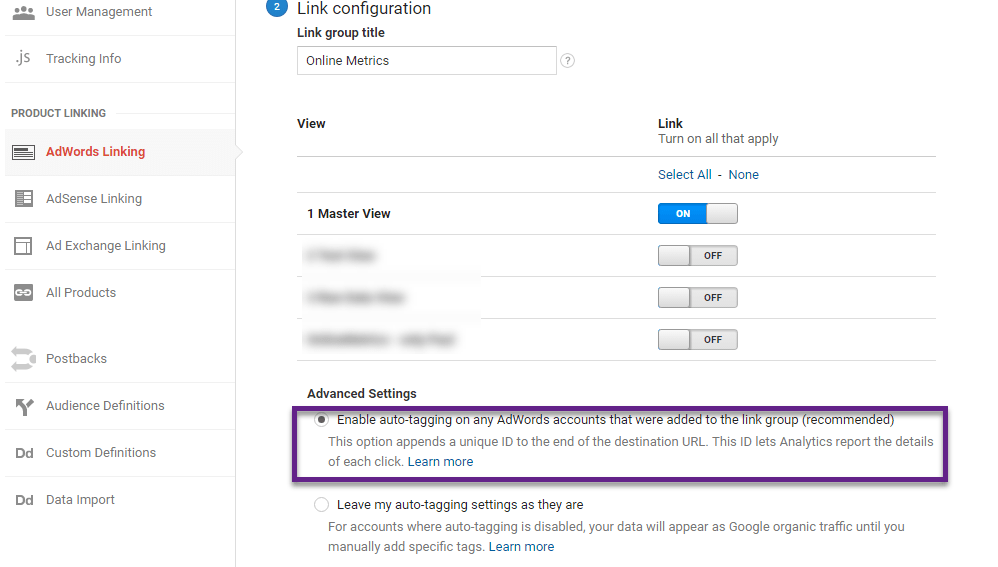
Task: Click the Advanced Settings heading
Action: click(x=362, y=394)
